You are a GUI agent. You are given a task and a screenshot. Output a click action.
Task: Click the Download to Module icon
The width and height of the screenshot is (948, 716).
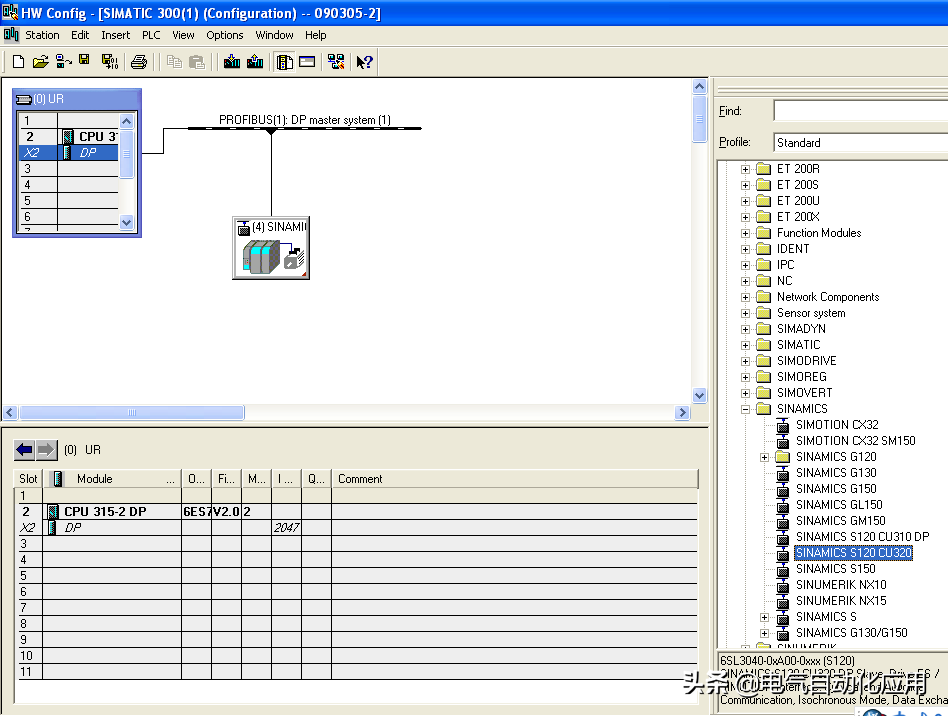(x=232, y=62)
